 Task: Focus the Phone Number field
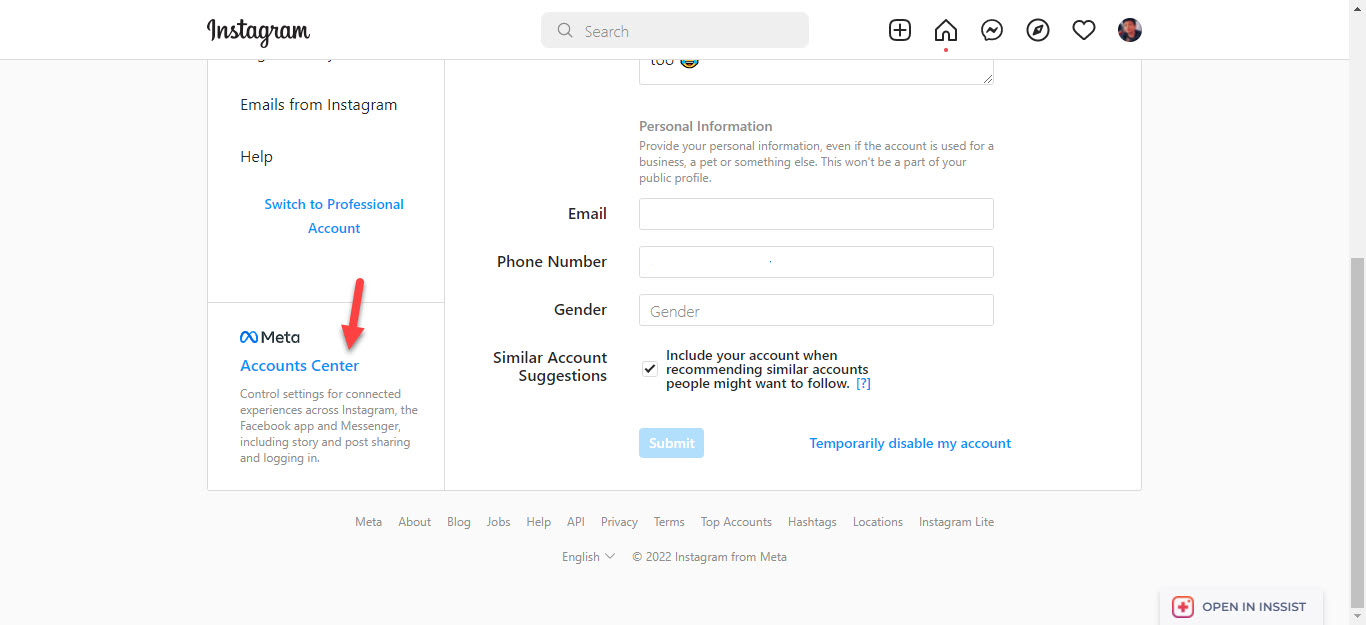point(816,262)
